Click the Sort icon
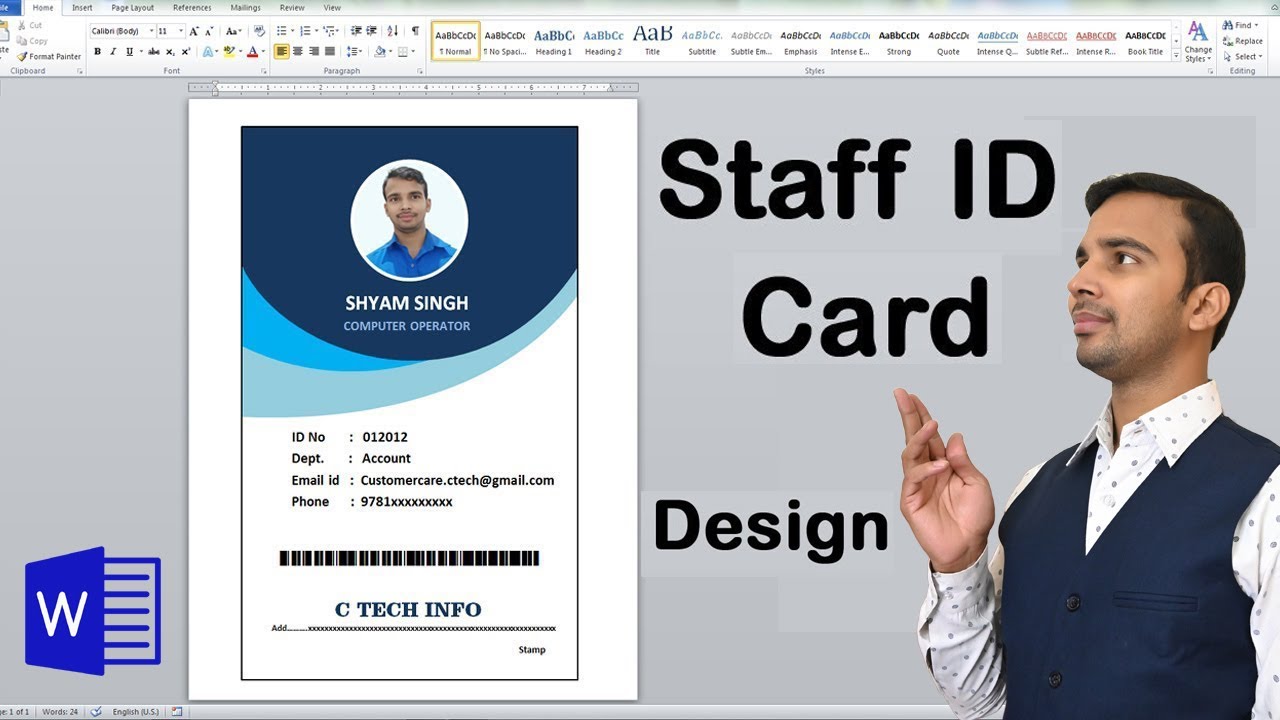Image resolution: width=1280 pixels, height=720 pixels. (393, 31)
